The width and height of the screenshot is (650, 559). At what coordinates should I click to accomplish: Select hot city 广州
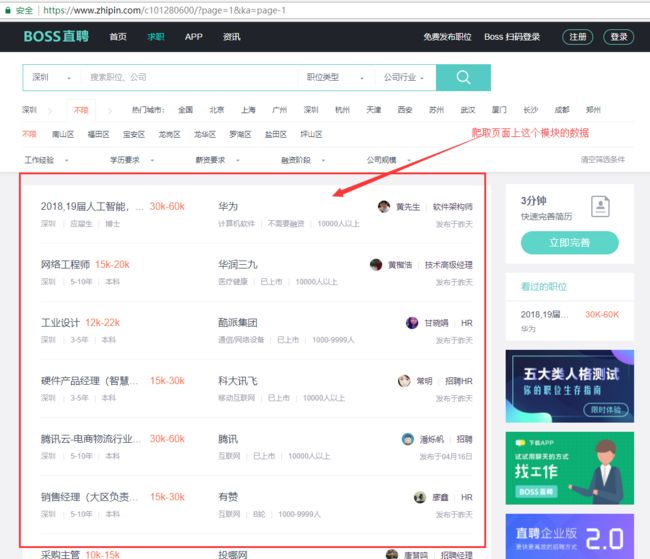click(279, 110)
